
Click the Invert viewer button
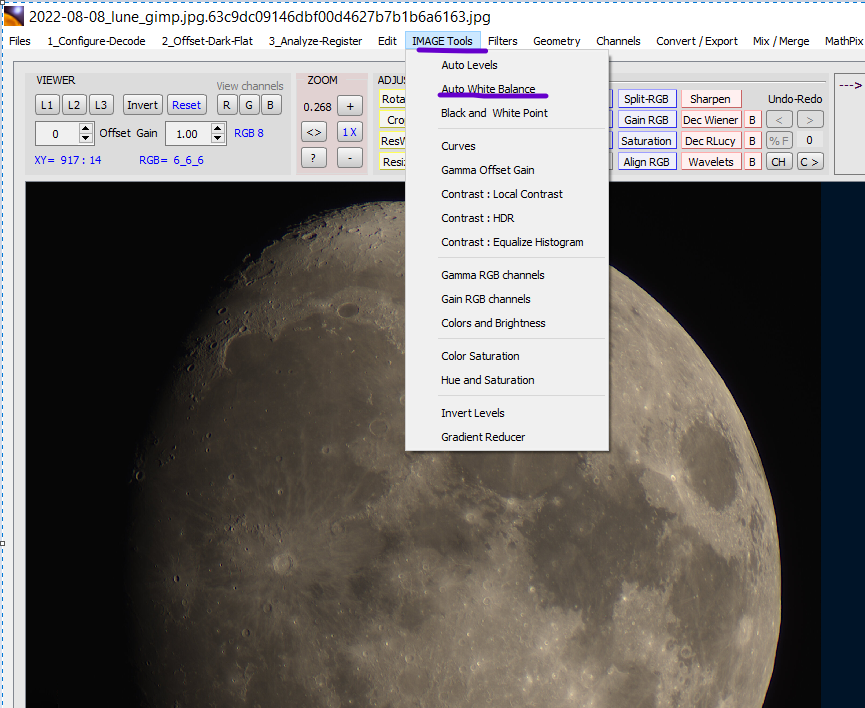coord(142,105)
